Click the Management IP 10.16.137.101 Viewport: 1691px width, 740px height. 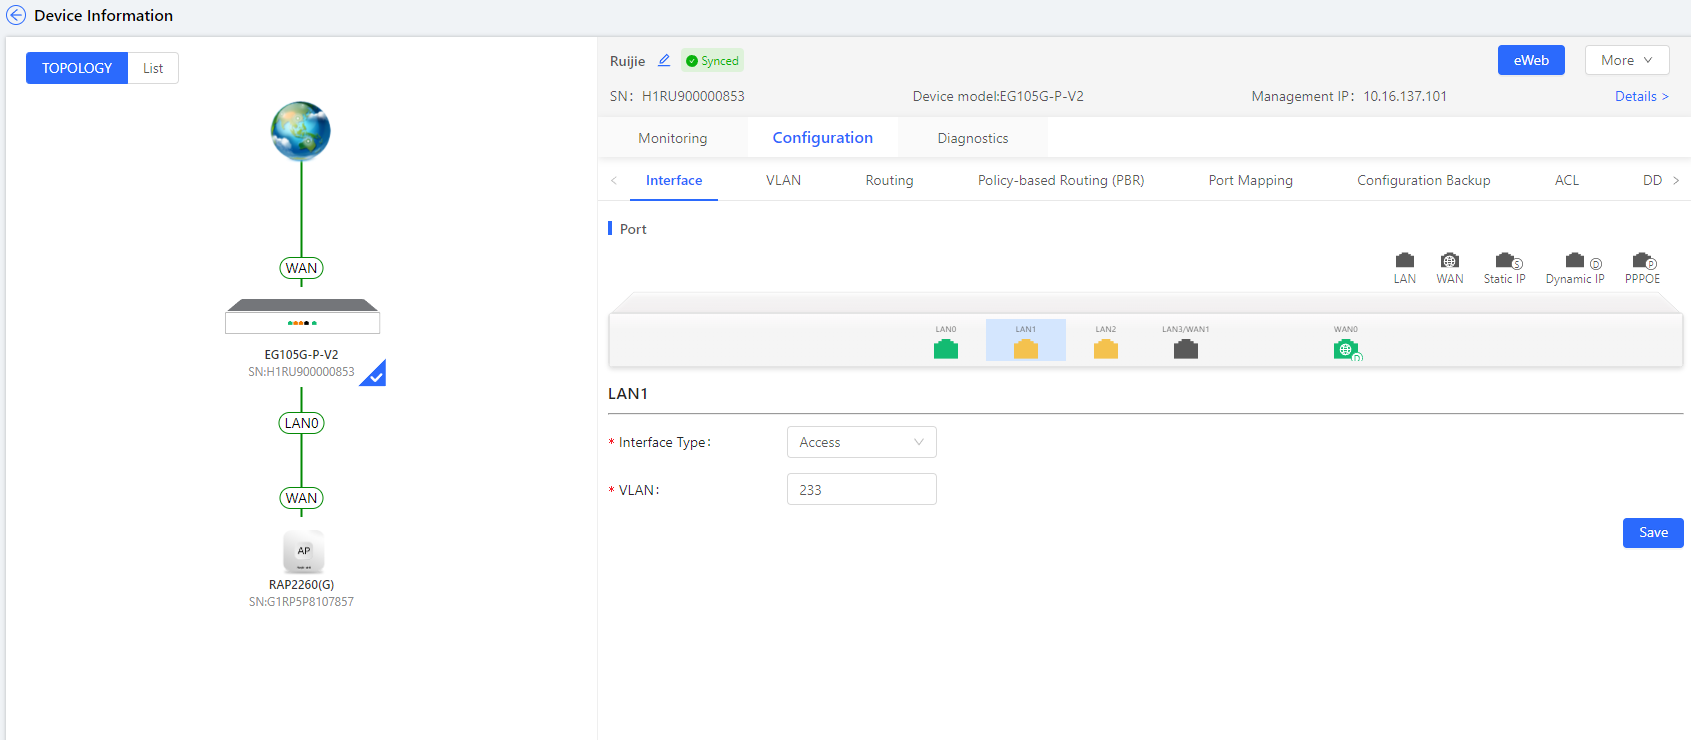(1405, 96)
